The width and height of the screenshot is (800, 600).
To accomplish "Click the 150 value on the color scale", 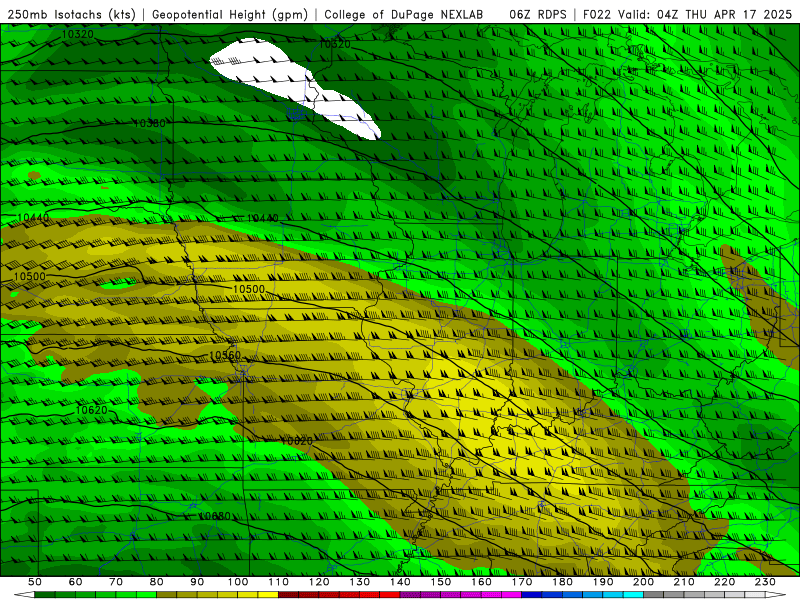I will (x=441, y=582).
